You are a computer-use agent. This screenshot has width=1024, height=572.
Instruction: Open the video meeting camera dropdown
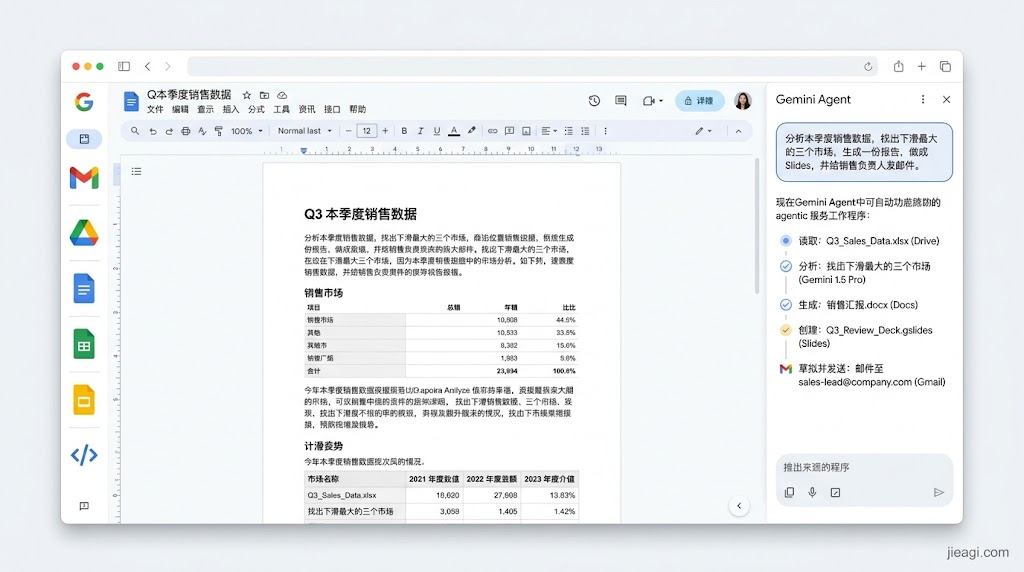click(x=652, y=101)
